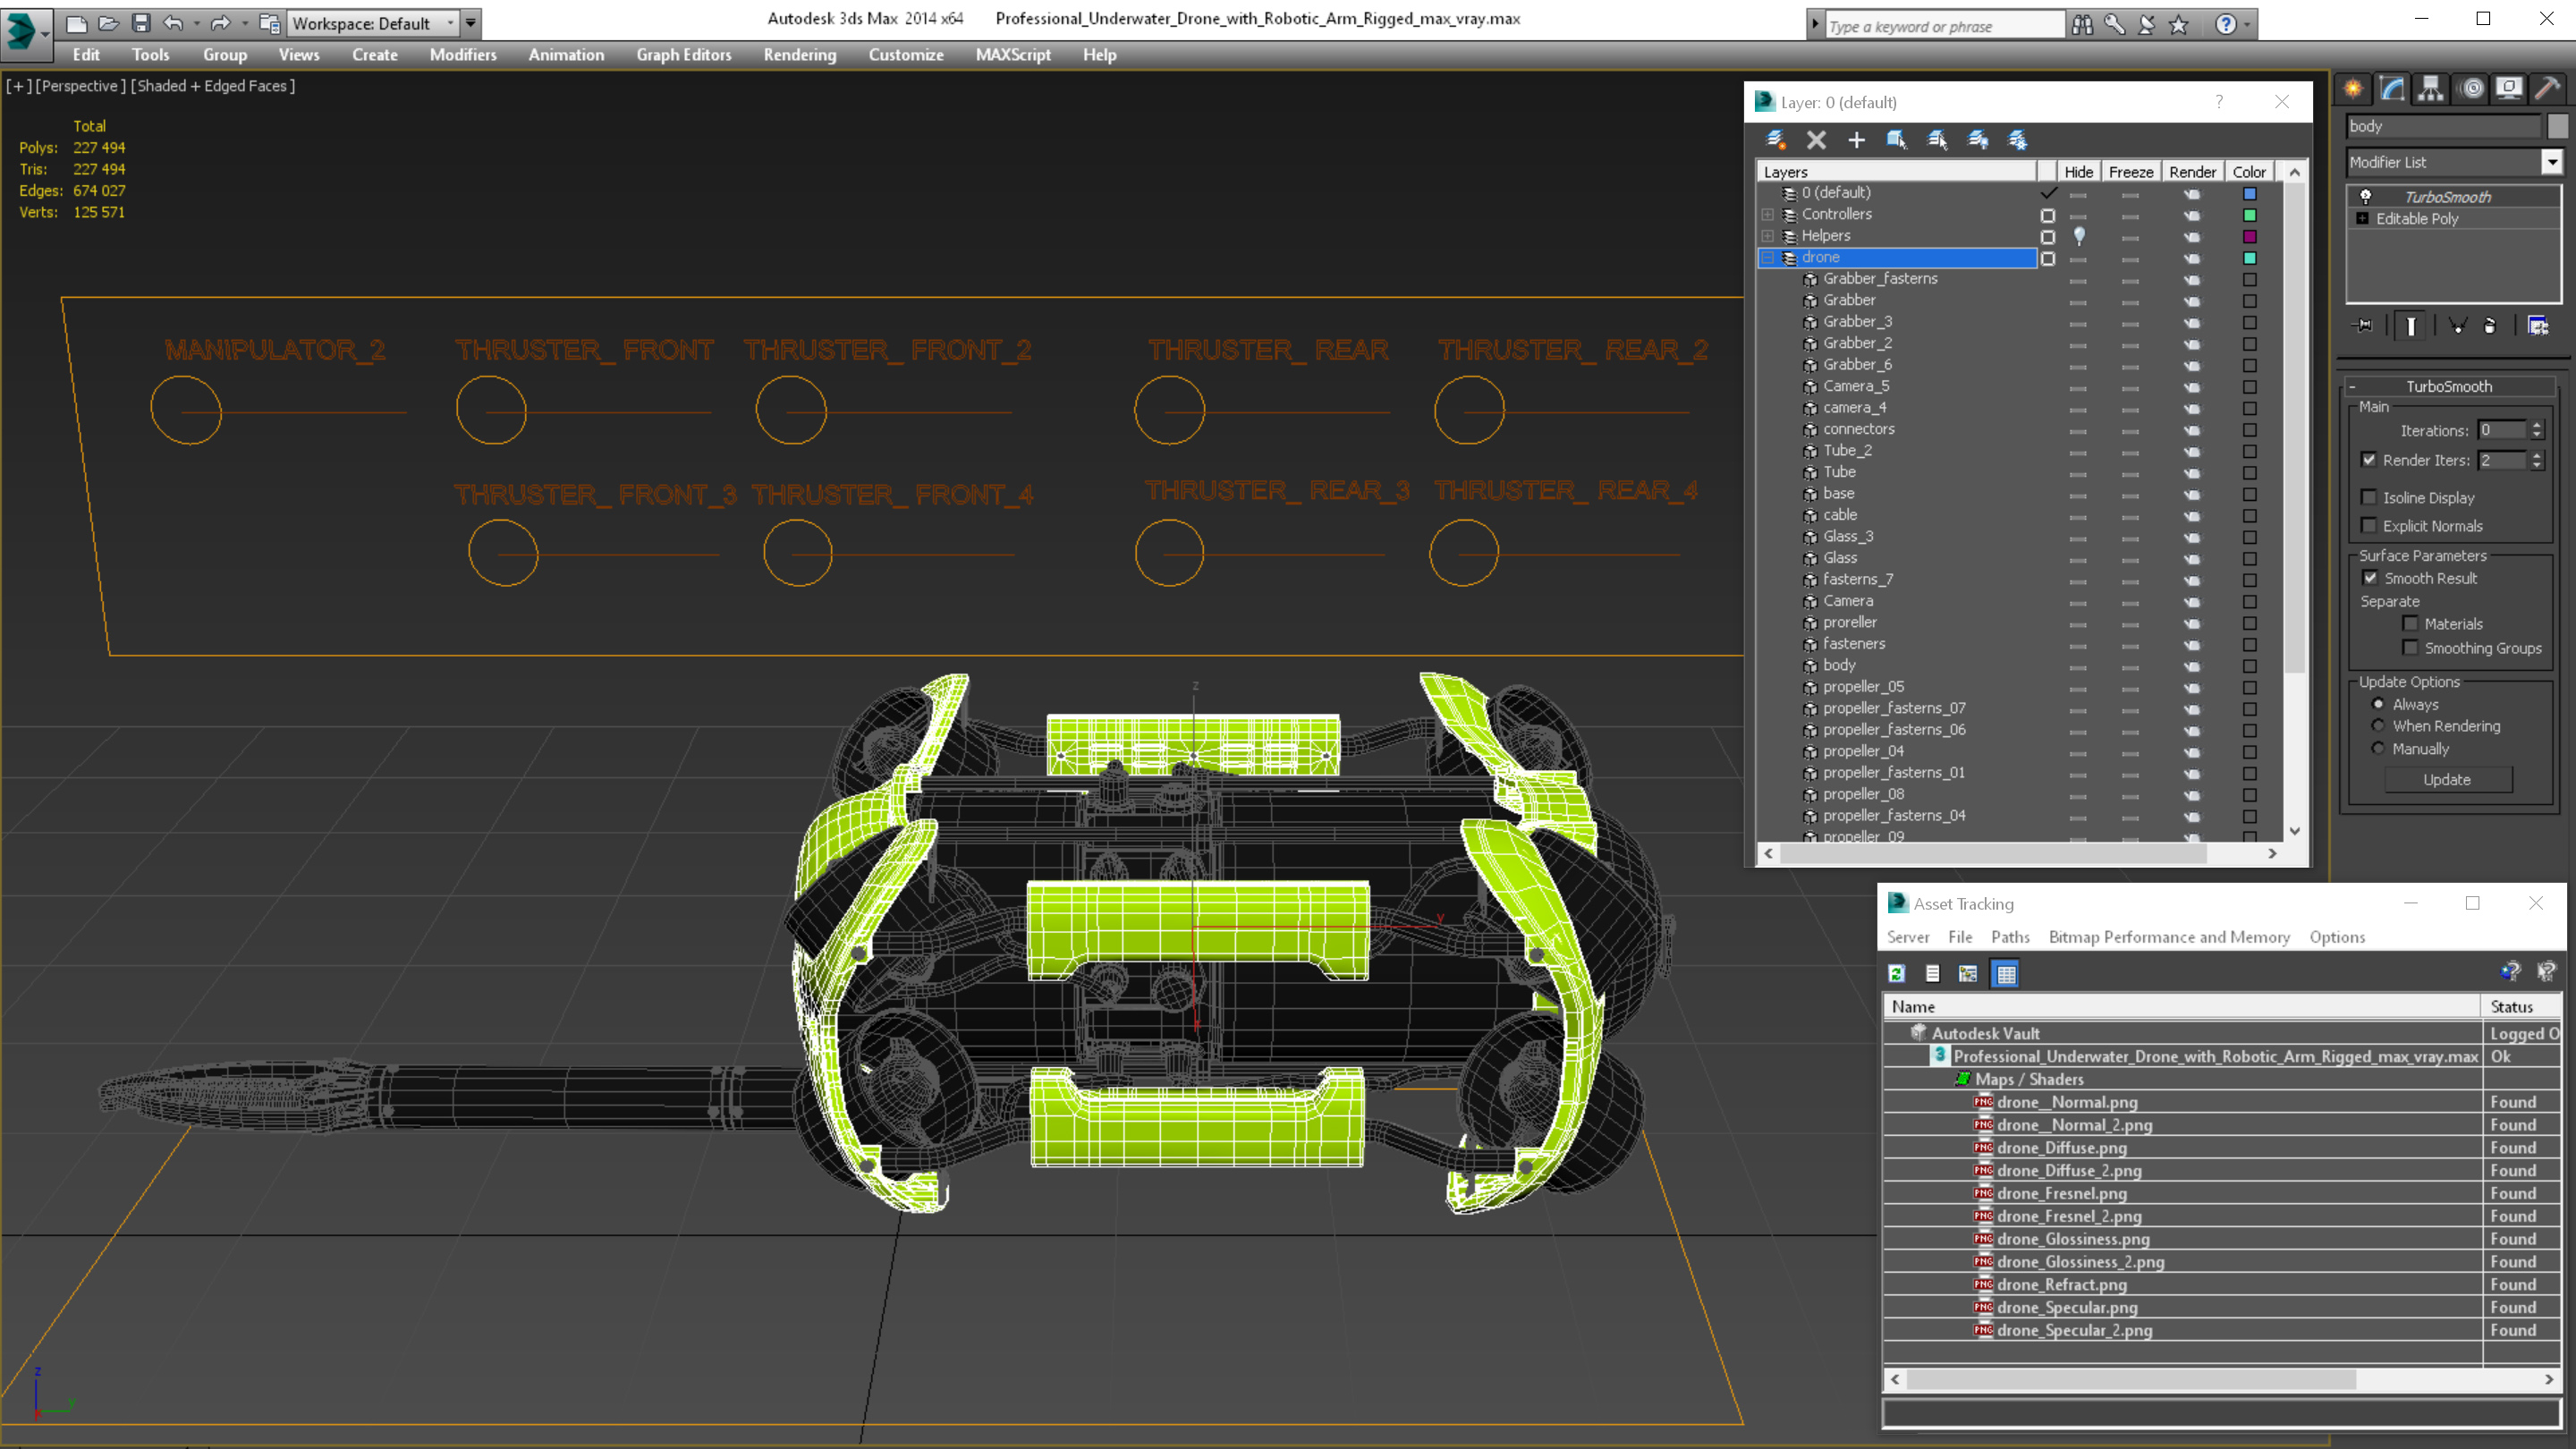The width and height of the screenshot is (2576, 1449).
Task: Click Hide/Unhide All Layers icon
Action: tap(1977, 140)
